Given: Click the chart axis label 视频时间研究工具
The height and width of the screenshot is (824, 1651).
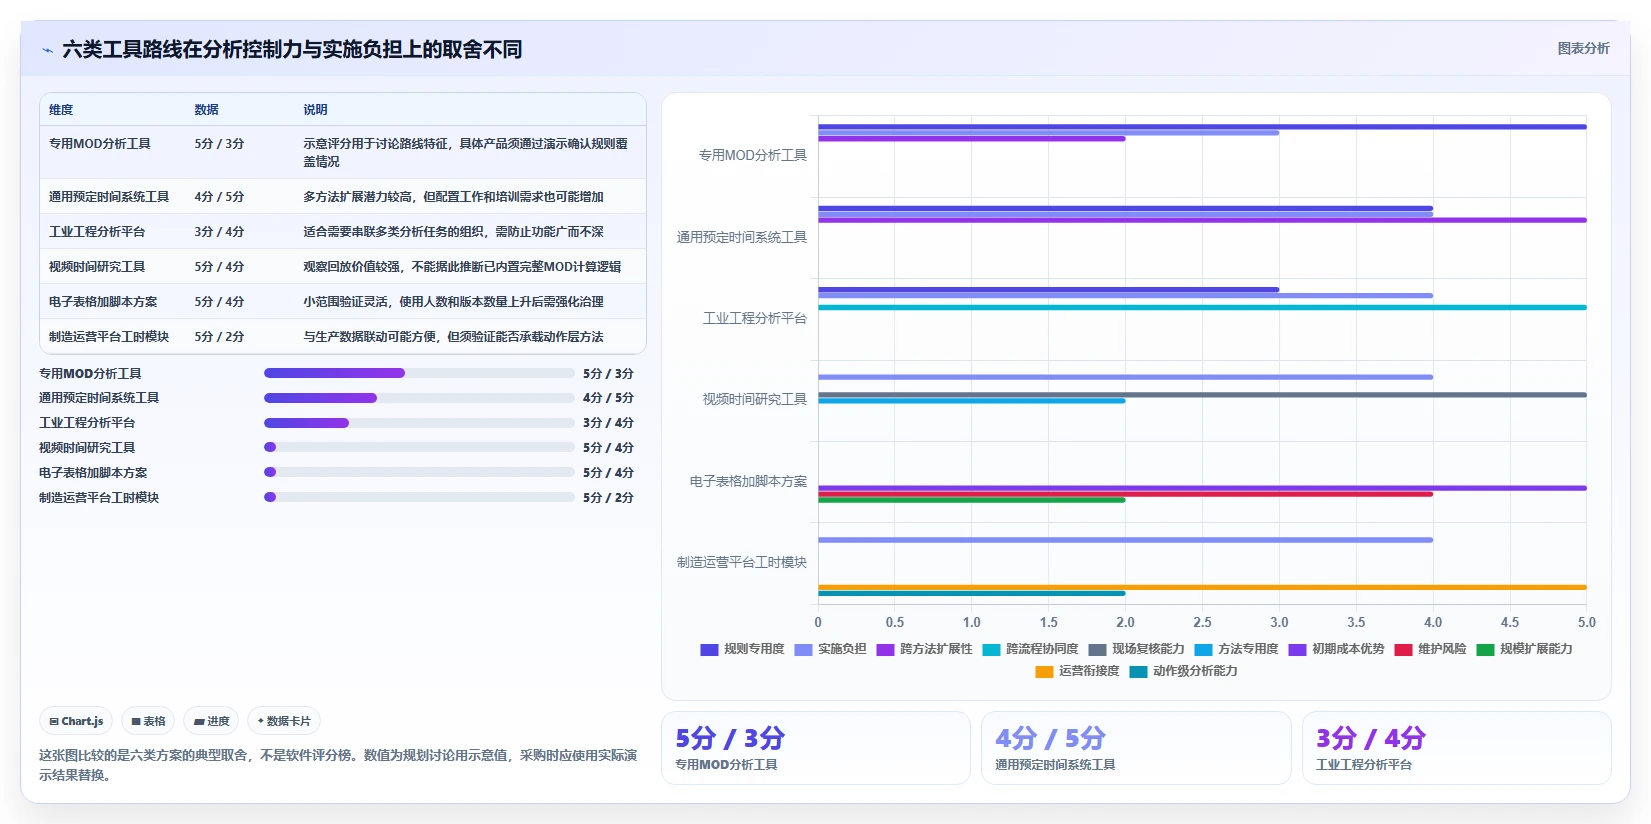Looking at the screenshot, I should (x=754, y=400).
